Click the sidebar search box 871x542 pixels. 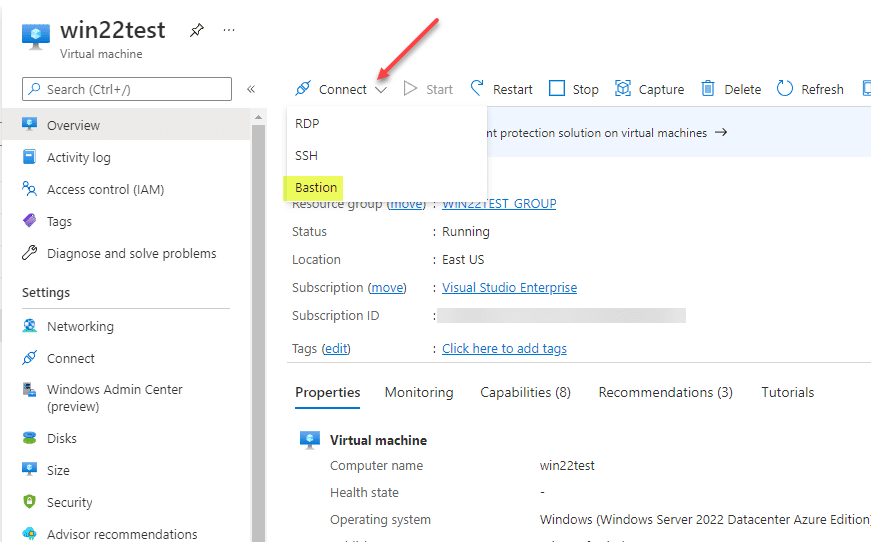pyautogui.click(x=127, y=89)
